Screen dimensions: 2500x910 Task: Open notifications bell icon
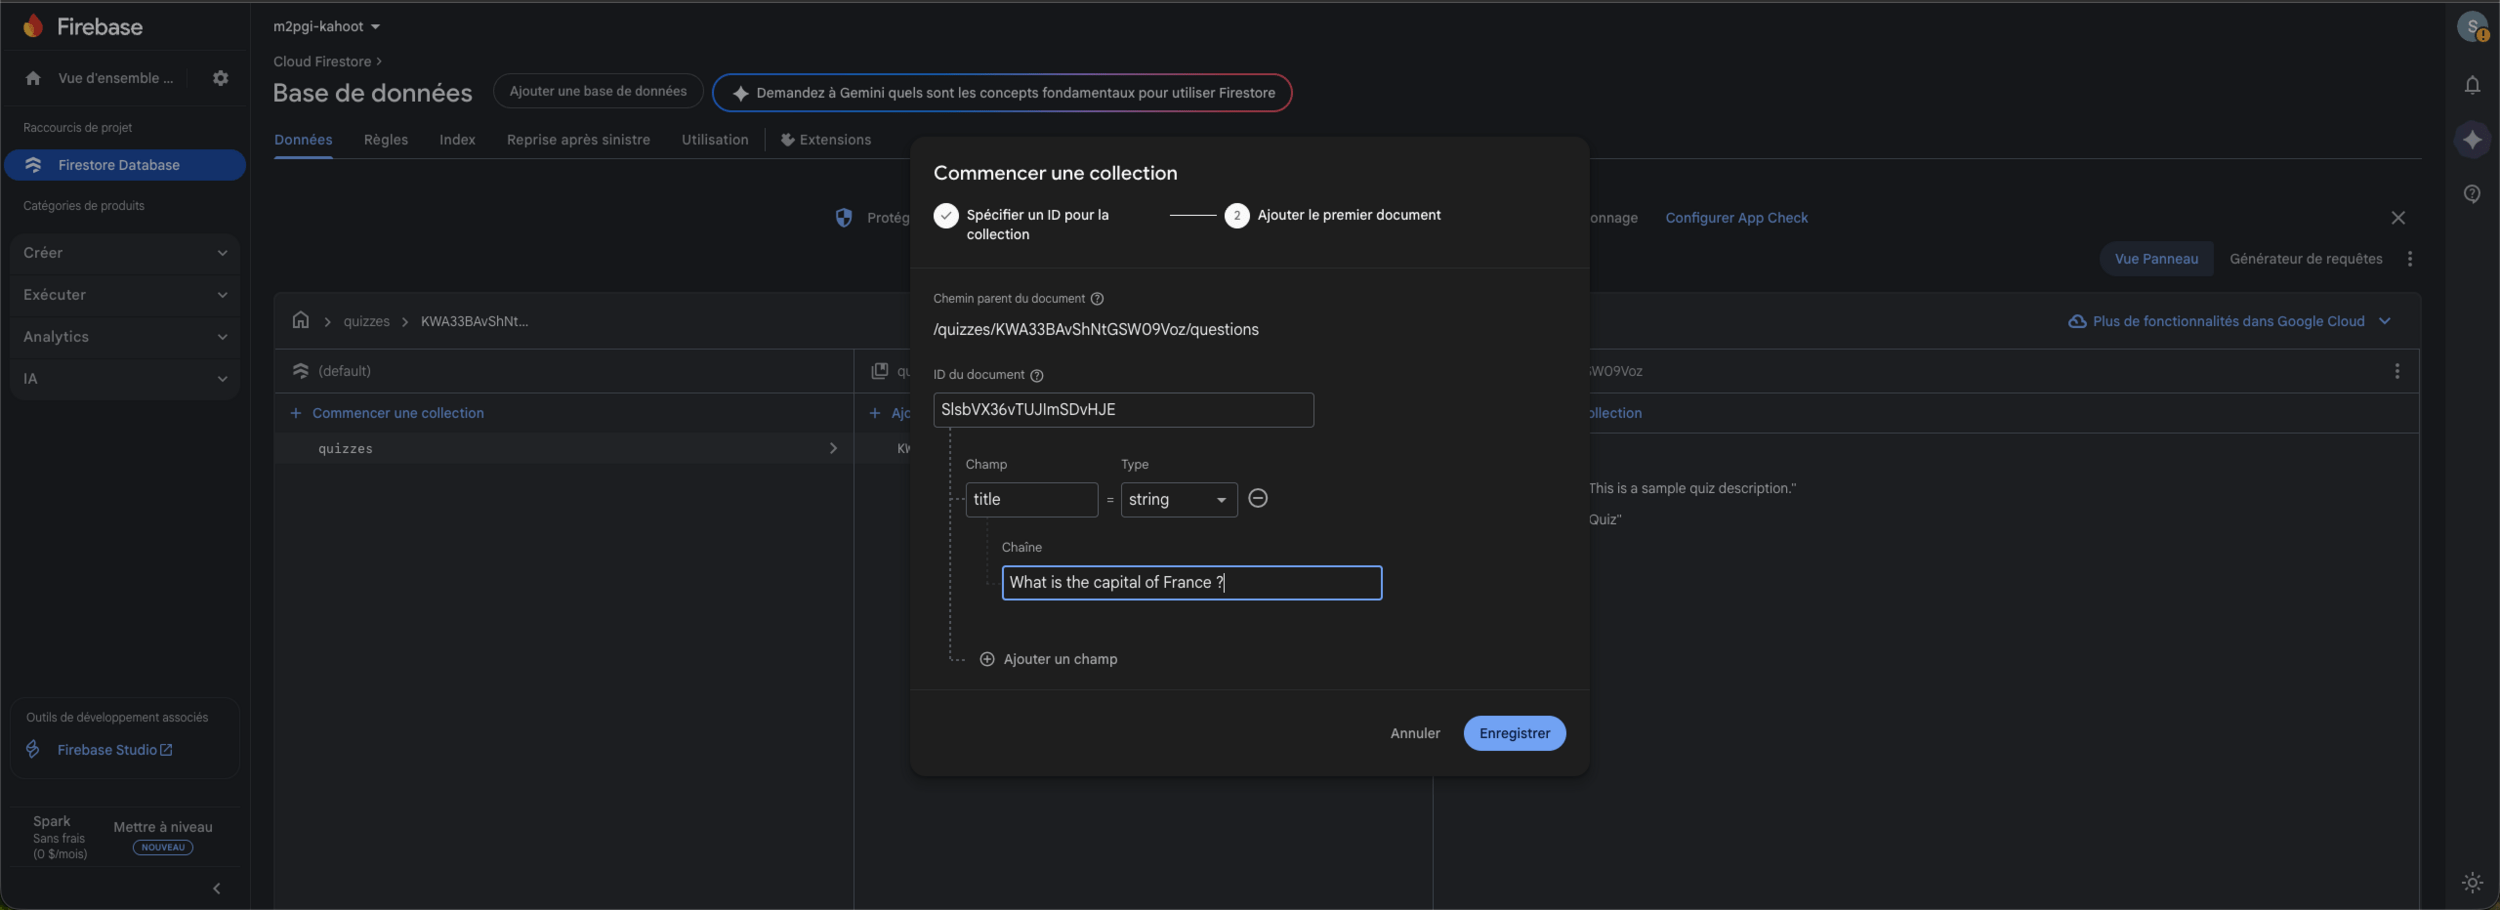2472,85
